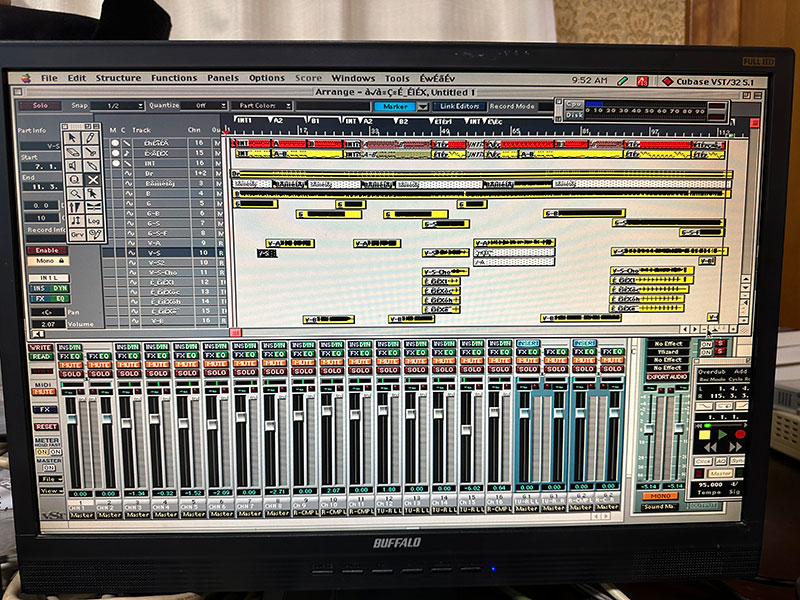
Task: Open the Quantize Off dropdown
Action: (x=203, y=106)
